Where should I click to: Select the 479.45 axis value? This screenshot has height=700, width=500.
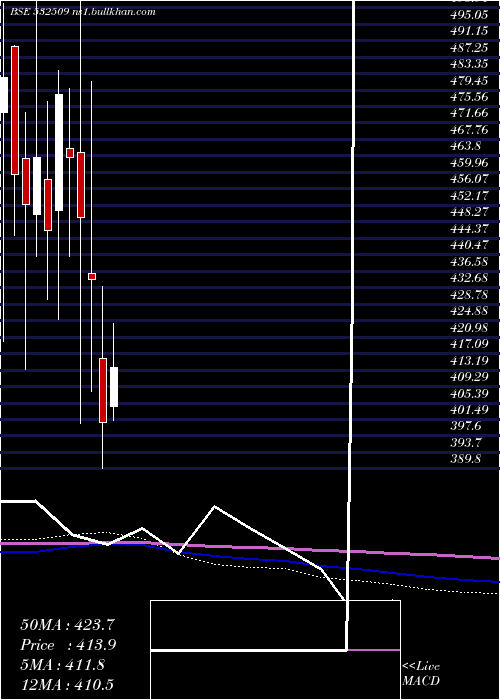(469, 81)
